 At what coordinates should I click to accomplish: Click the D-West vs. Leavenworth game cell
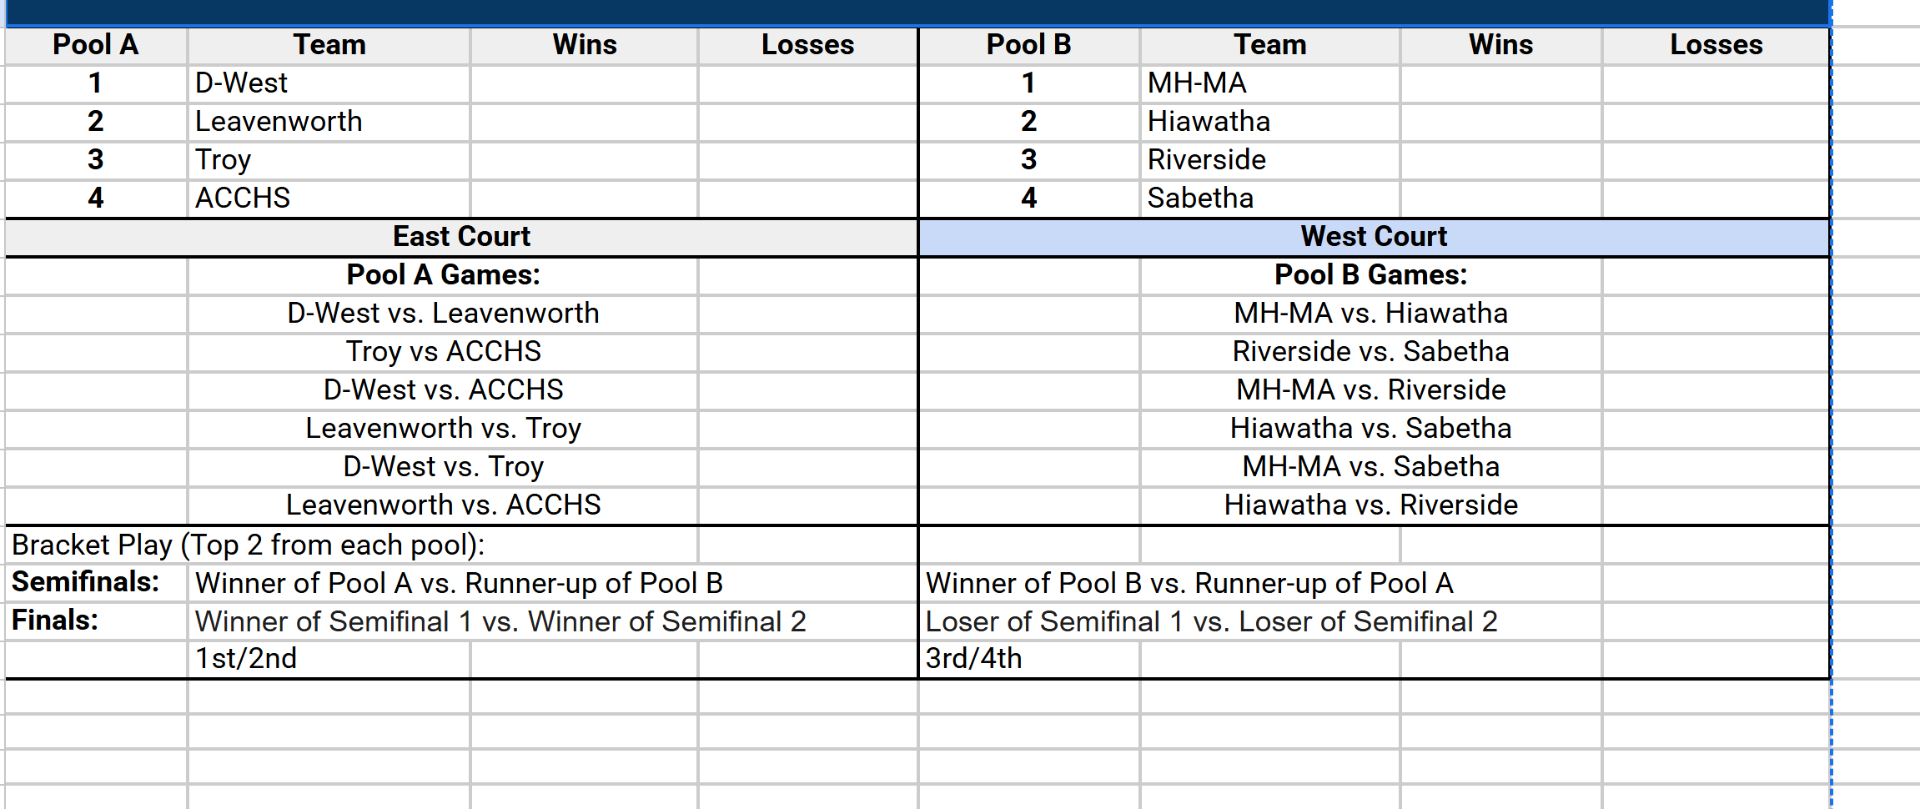tap(443, 313)
